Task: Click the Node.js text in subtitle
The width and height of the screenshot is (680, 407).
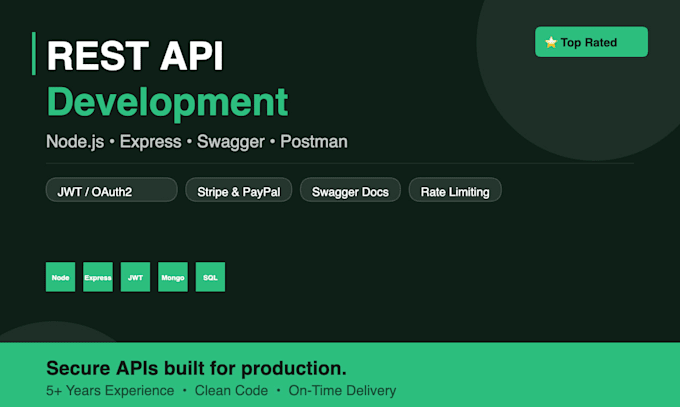Action: point(75,142)
